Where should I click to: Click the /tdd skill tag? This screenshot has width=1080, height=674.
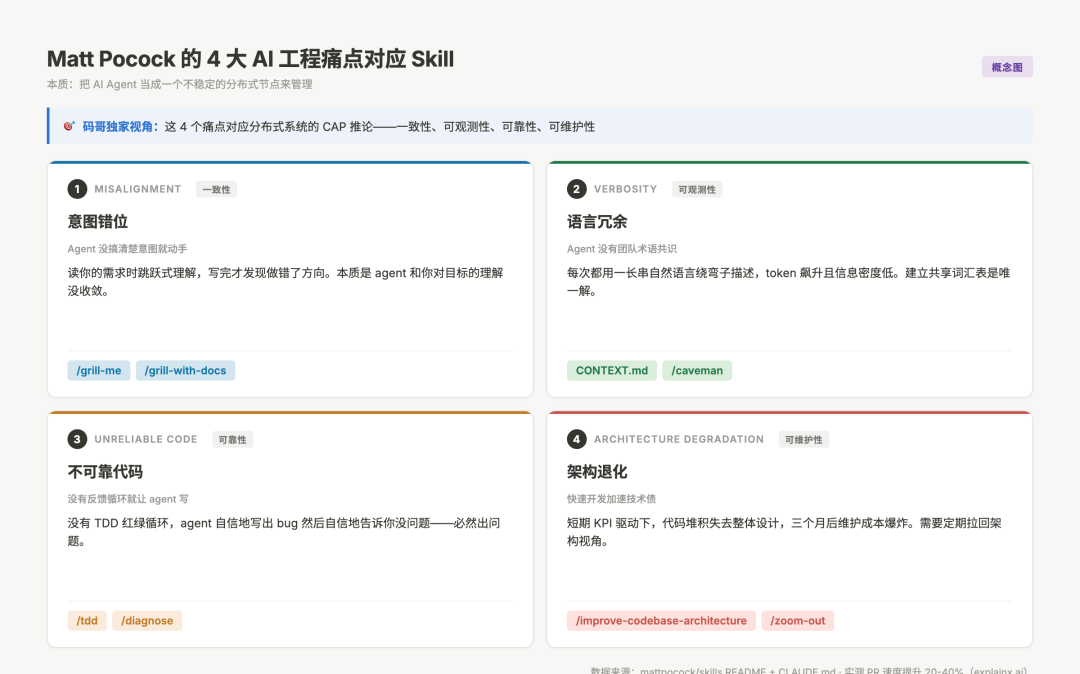87,620
